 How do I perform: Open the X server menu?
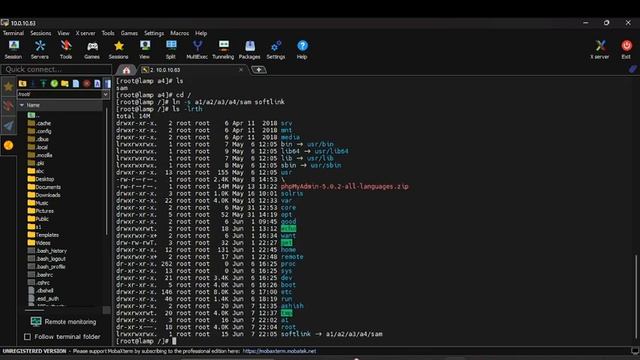(85, 33)
